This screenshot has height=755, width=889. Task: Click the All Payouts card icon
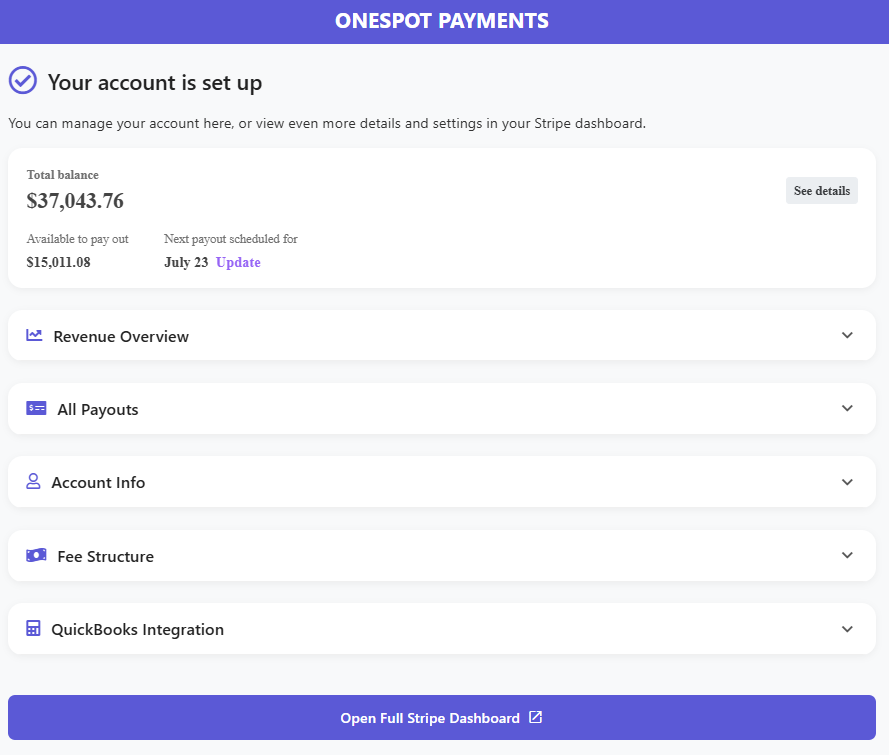point(36,408)
